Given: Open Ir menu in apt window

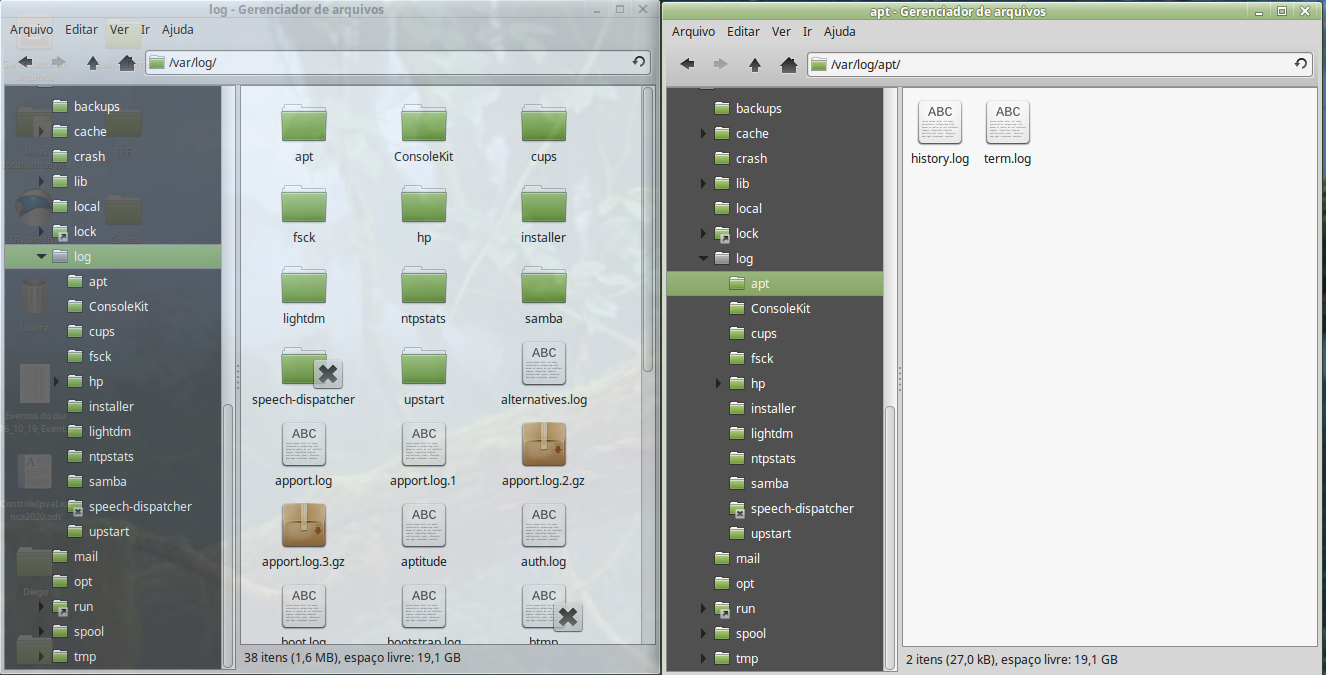Looking at the screenshot, I should [x=807, y=32].
